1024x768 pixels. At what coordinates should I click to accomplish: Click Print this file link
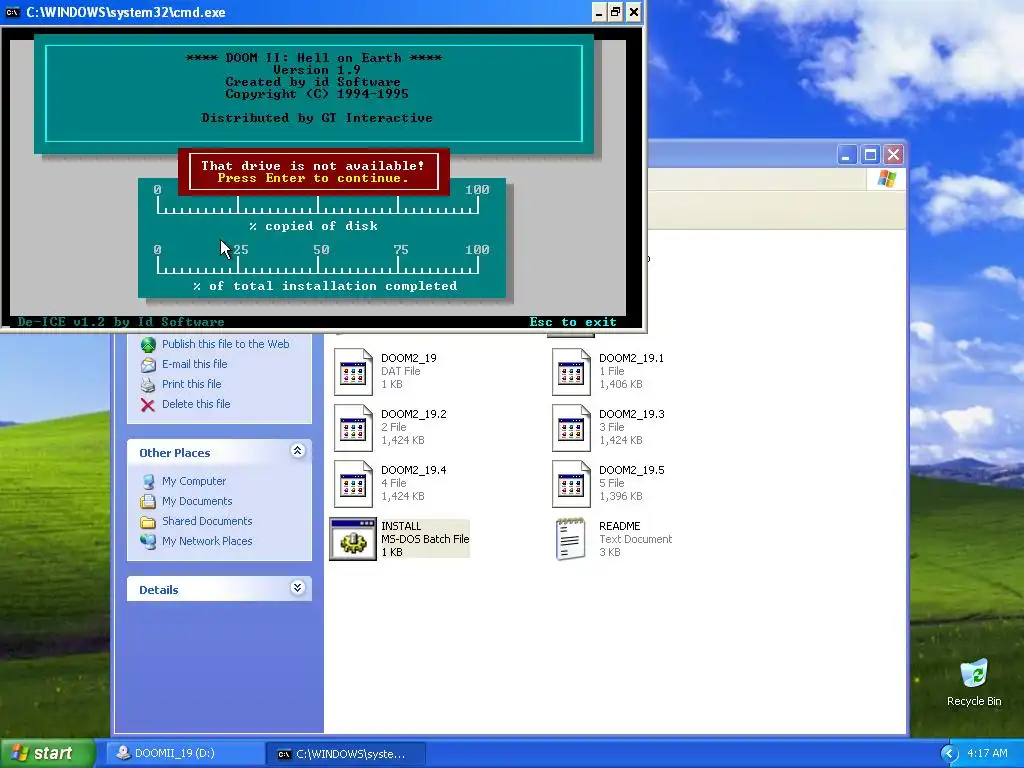pyautogui.click(x=191, y=385)
